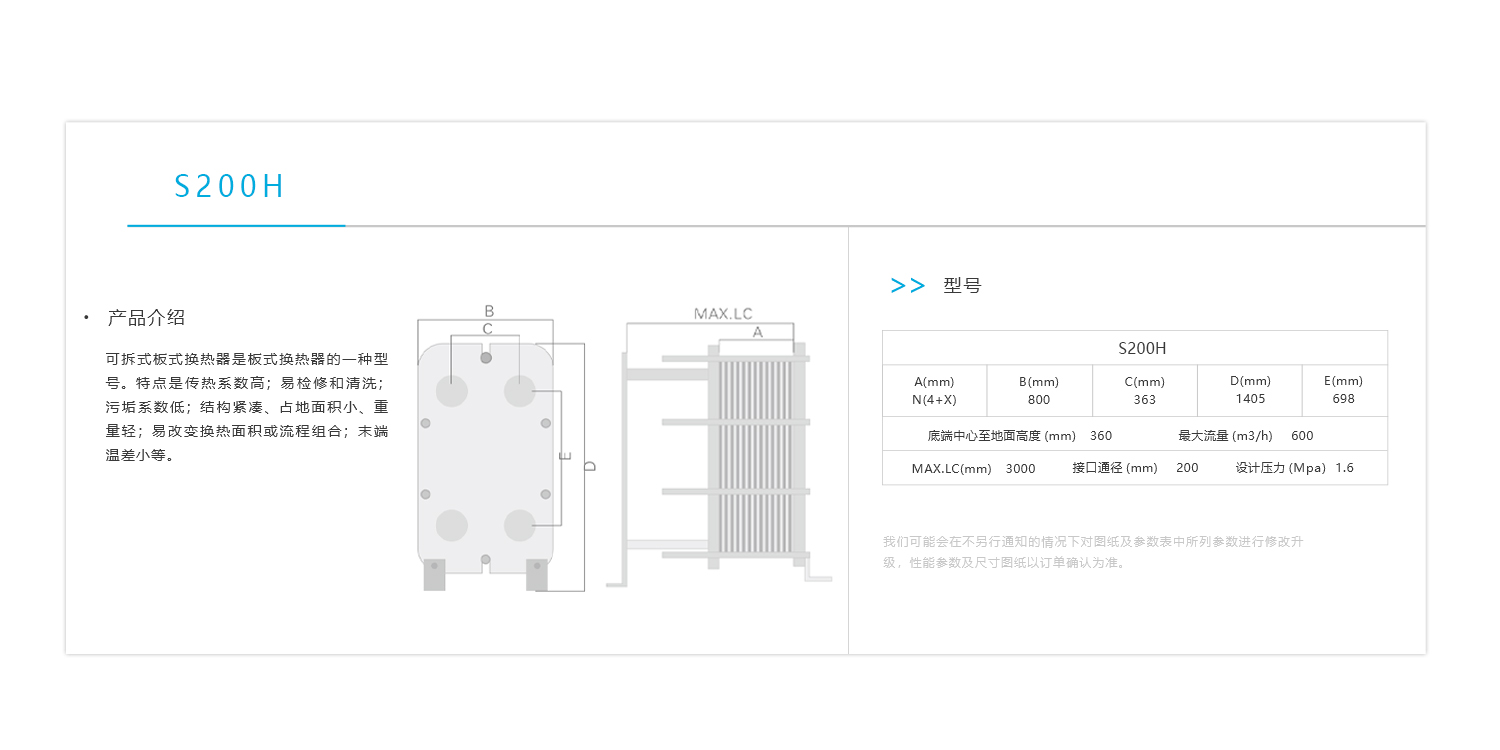Click the top-right port circle in front view
The image size is (1500, 750).
(x=519, y=391)
